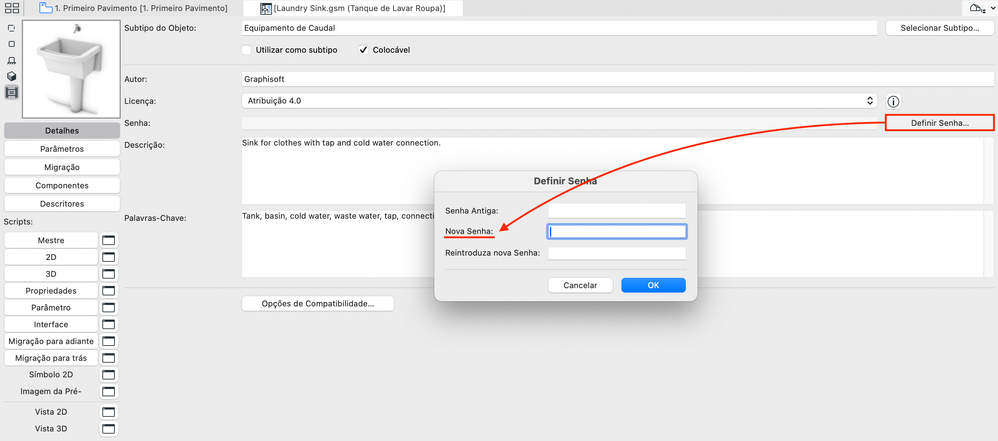
Task: Open Migração para trás script
Action: click(51, 358)
